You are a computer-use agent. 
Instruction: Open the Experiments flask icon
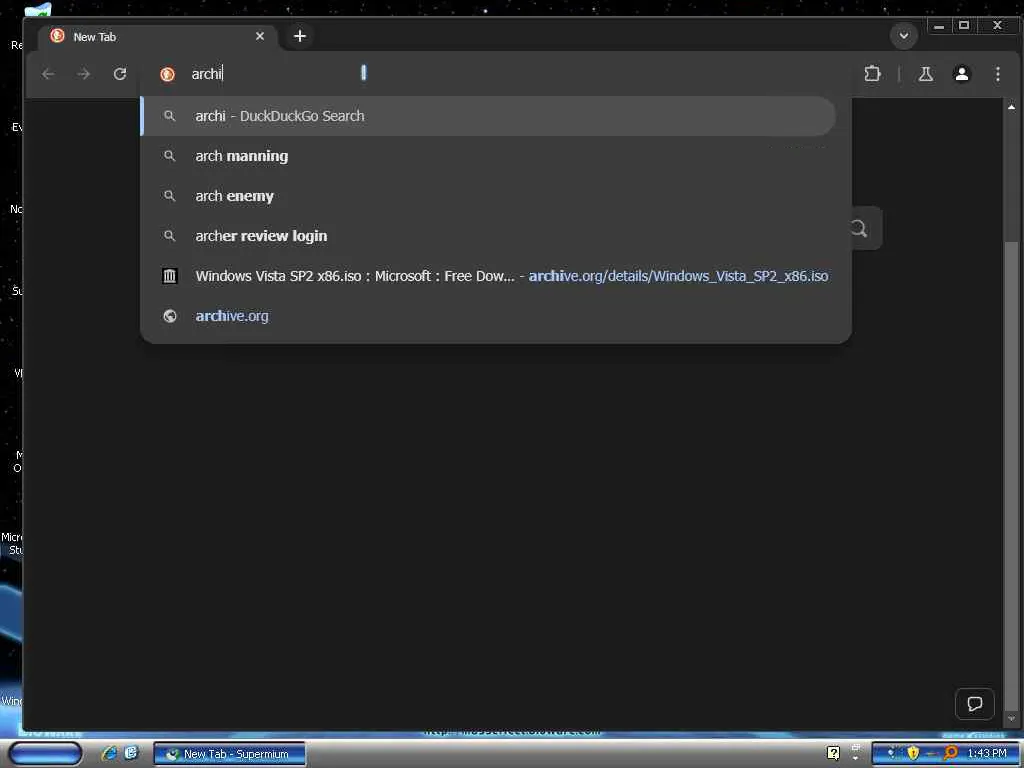(x=925, y=74)
